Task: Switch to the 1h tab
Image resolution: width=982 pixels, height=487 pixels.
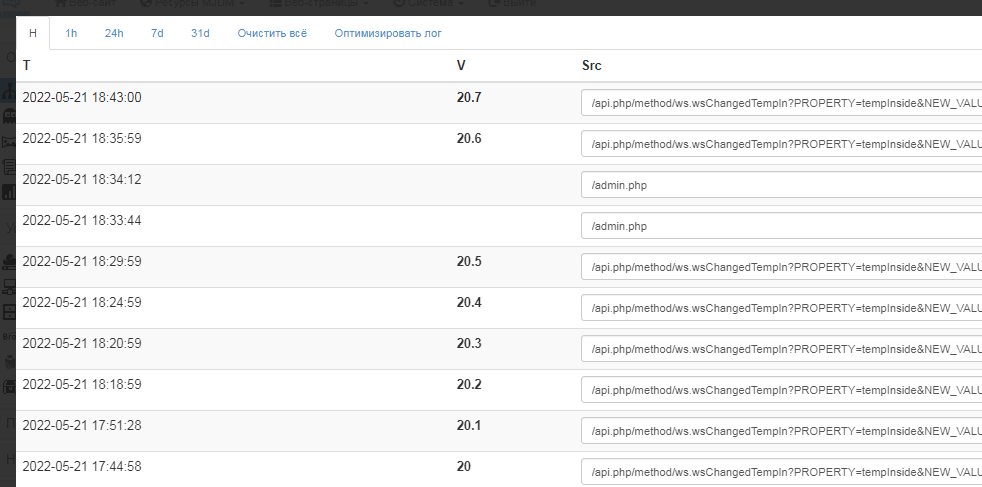Action: pyautogui.click(x=71, y=33)
